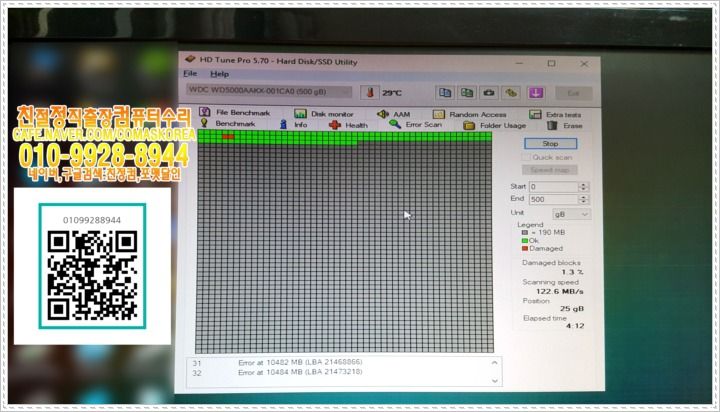Switch to the Erase tab
Image resolution: width=720 pixels, height=412 pixels.
click(565, 125)
